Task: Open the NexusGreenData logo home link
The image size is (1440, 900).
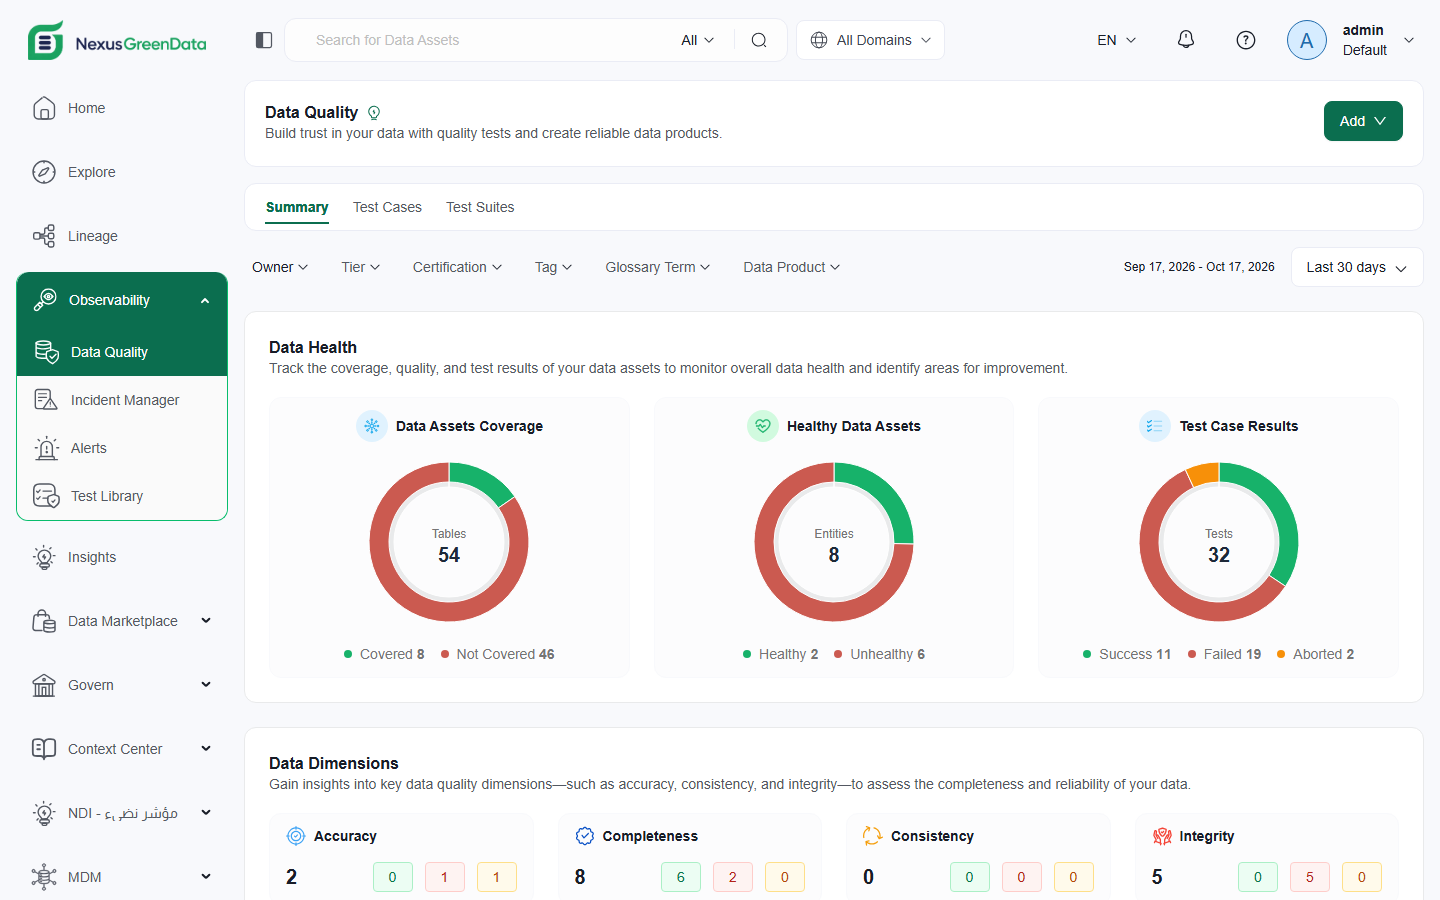Action: [x=117, y=41]
